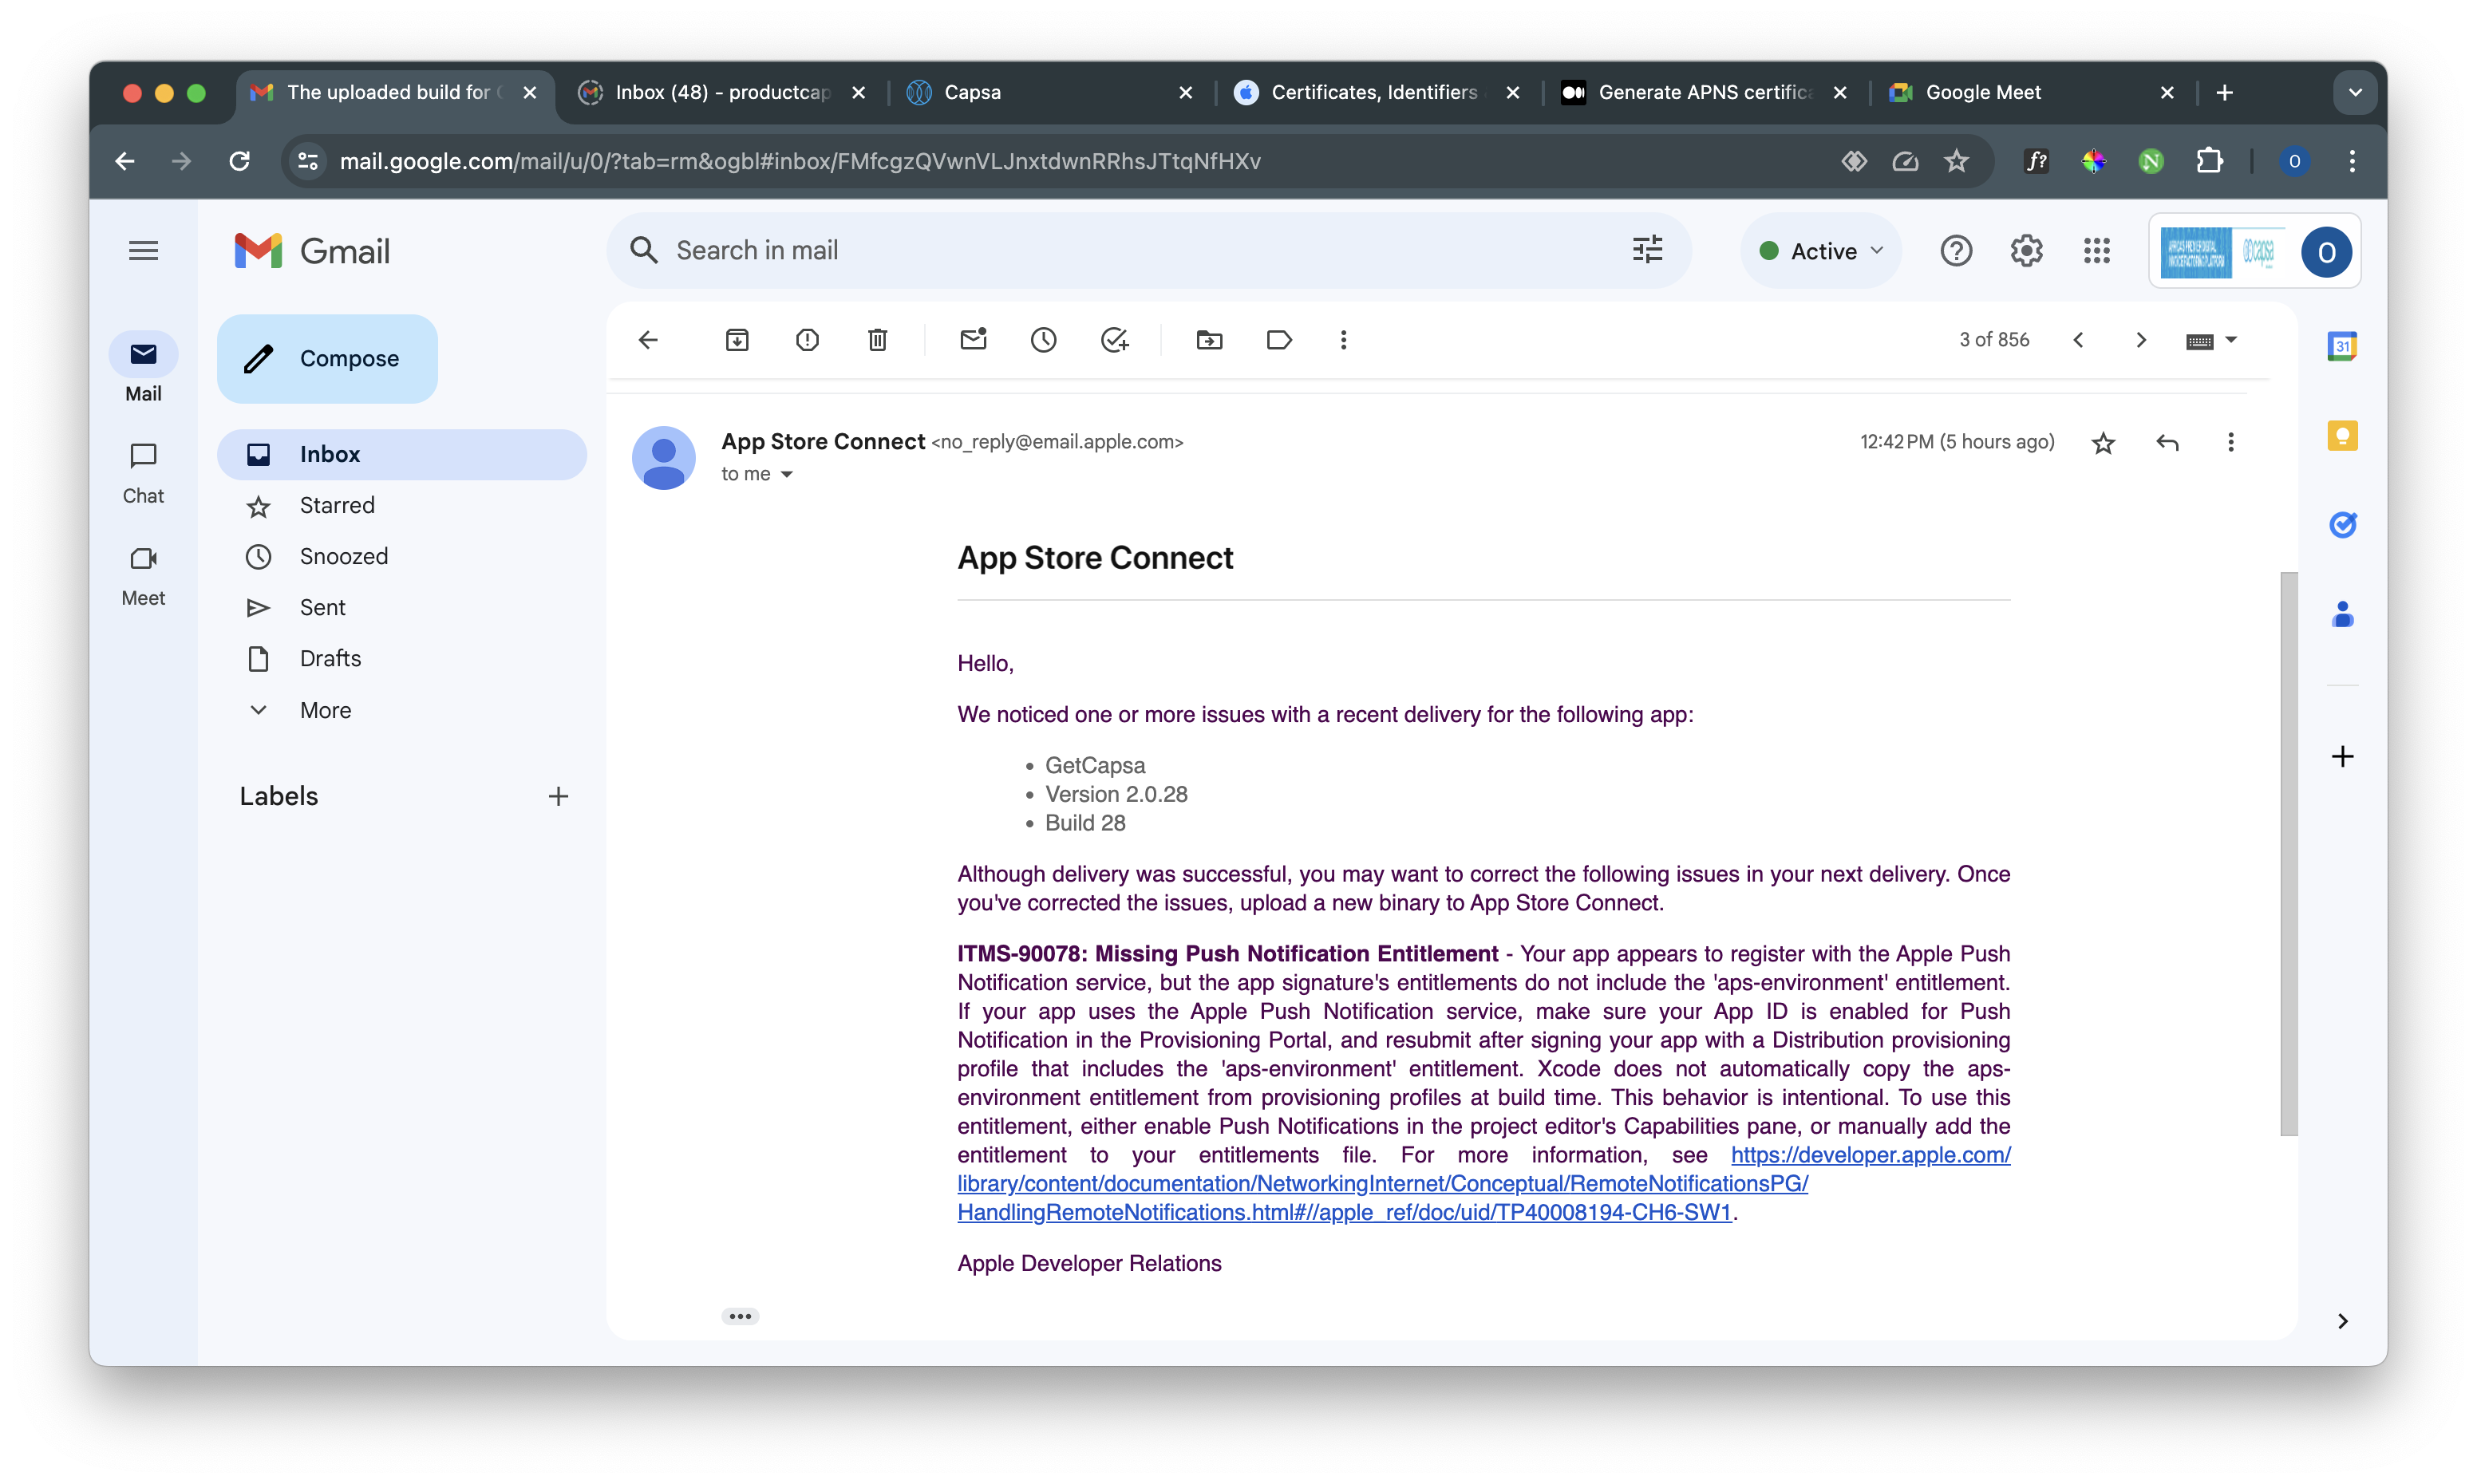Open the developer.apple.com documentation link
The width and height of the screenshot is (2477, 1484).
[x=1484, y=1184]
